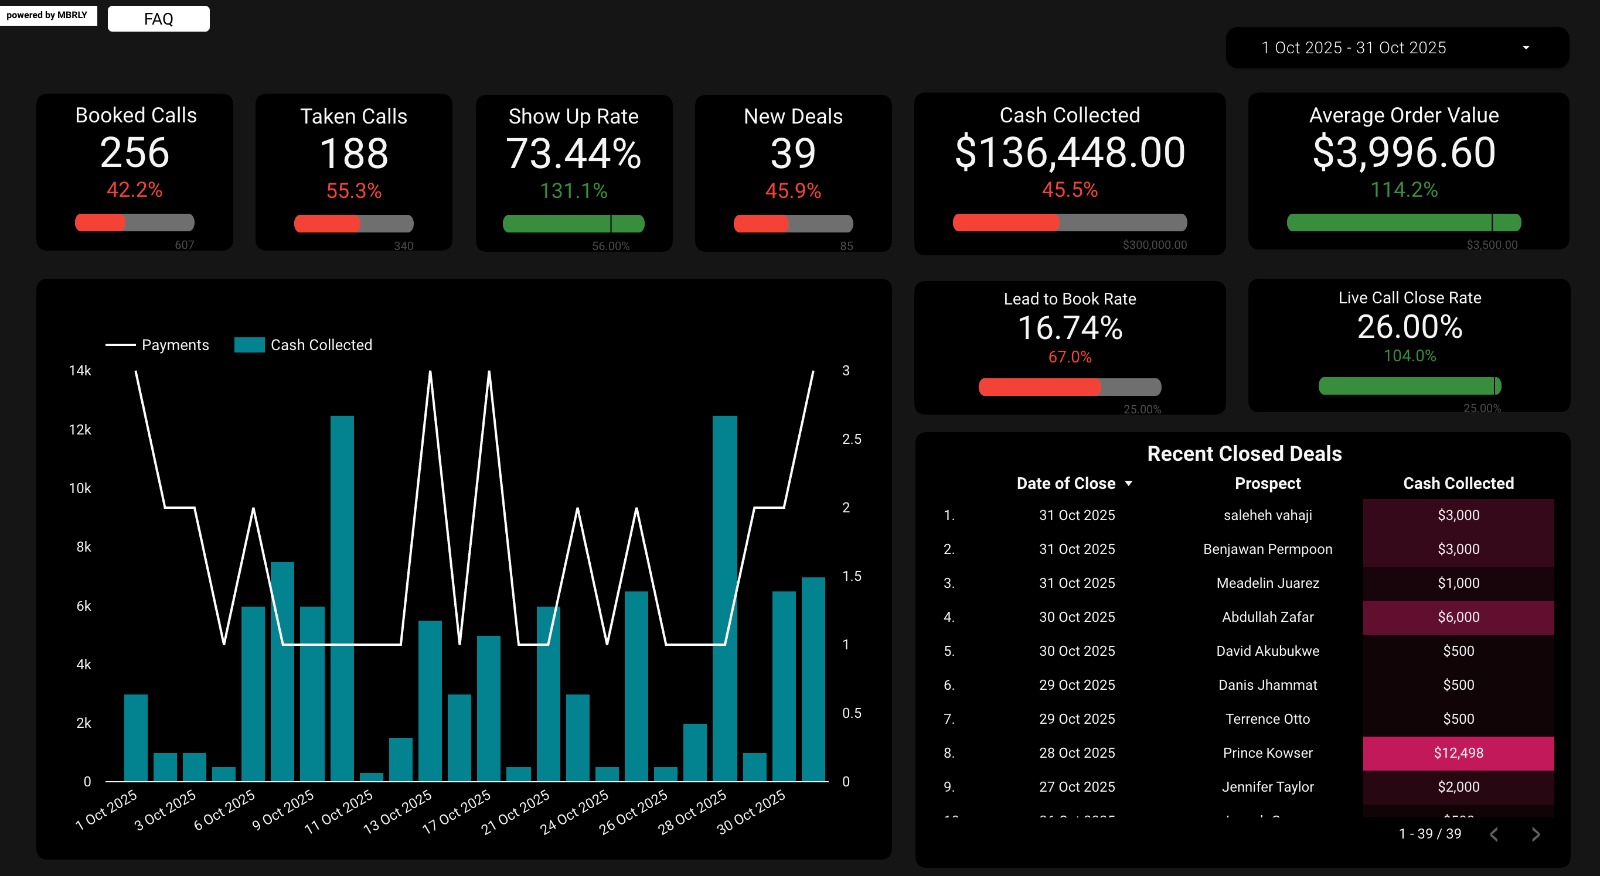Click the Meadelin Juarez prospect cell

pyautogui.click(x=1268, y=583)
